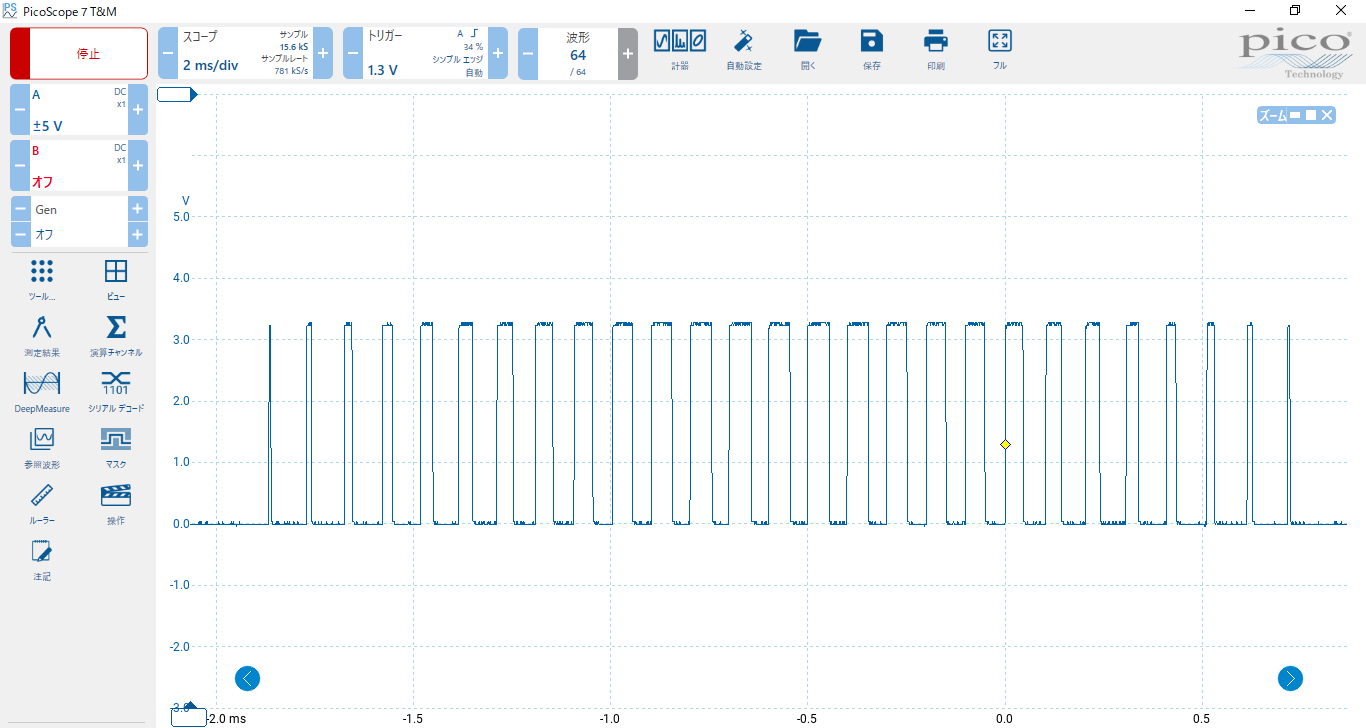
Task: Open the トリガー 1.3 V trigger settings
Action: click(420, 53)
